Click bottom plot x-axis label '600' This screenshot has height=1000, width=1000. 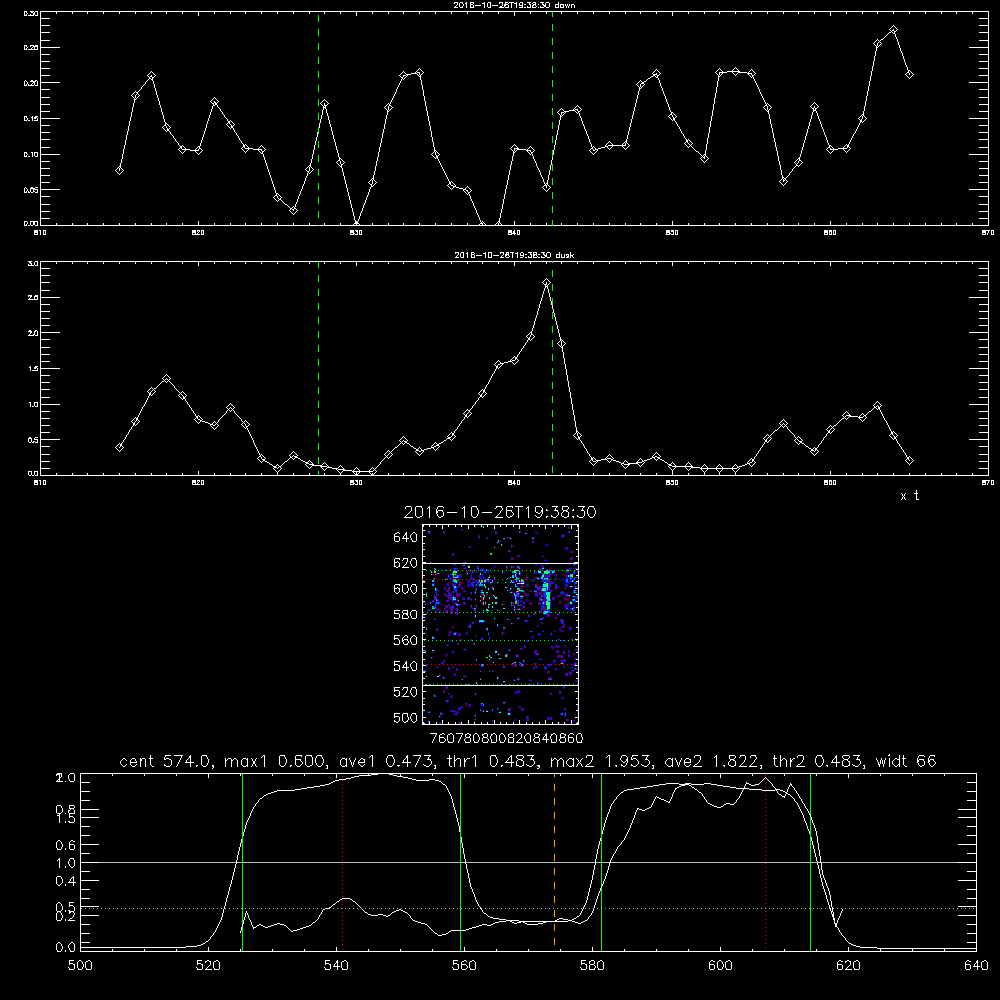click(721, 966)
